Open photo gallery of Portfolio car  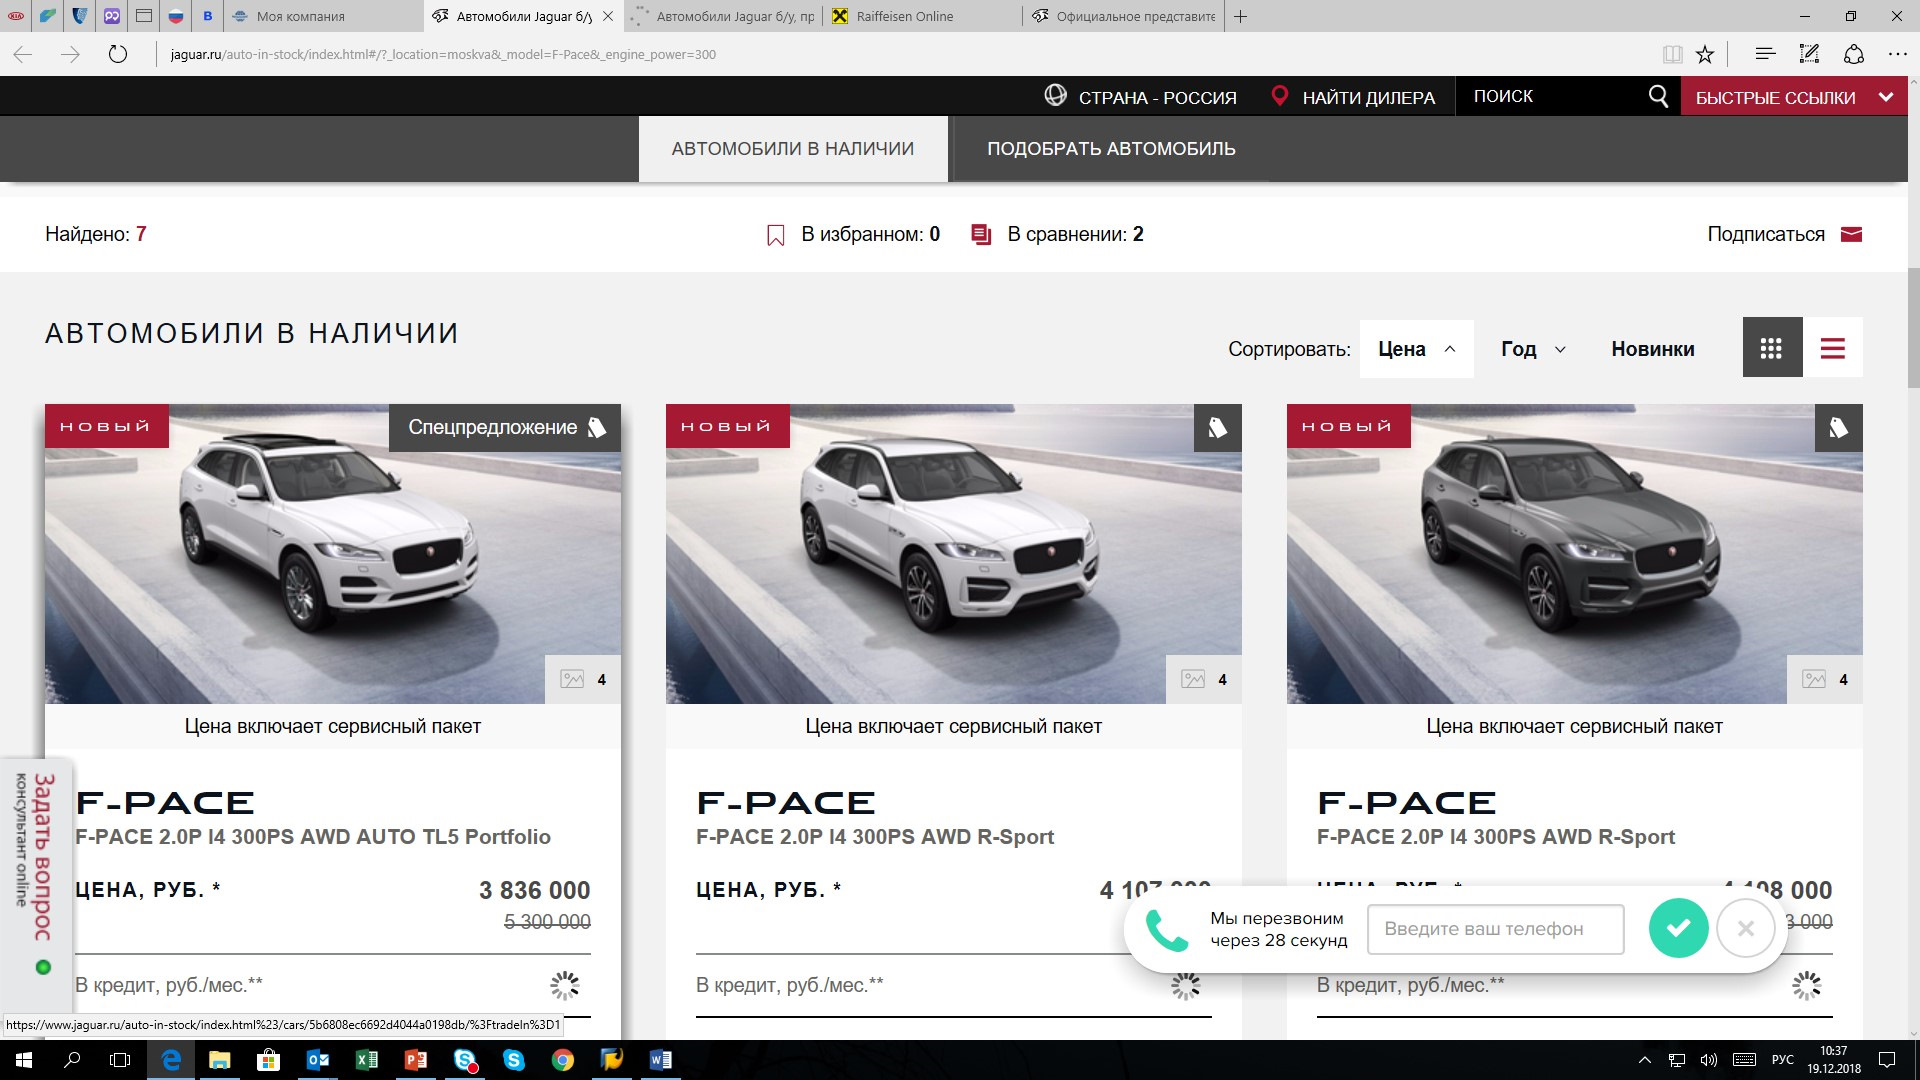[x=583, y=679]
